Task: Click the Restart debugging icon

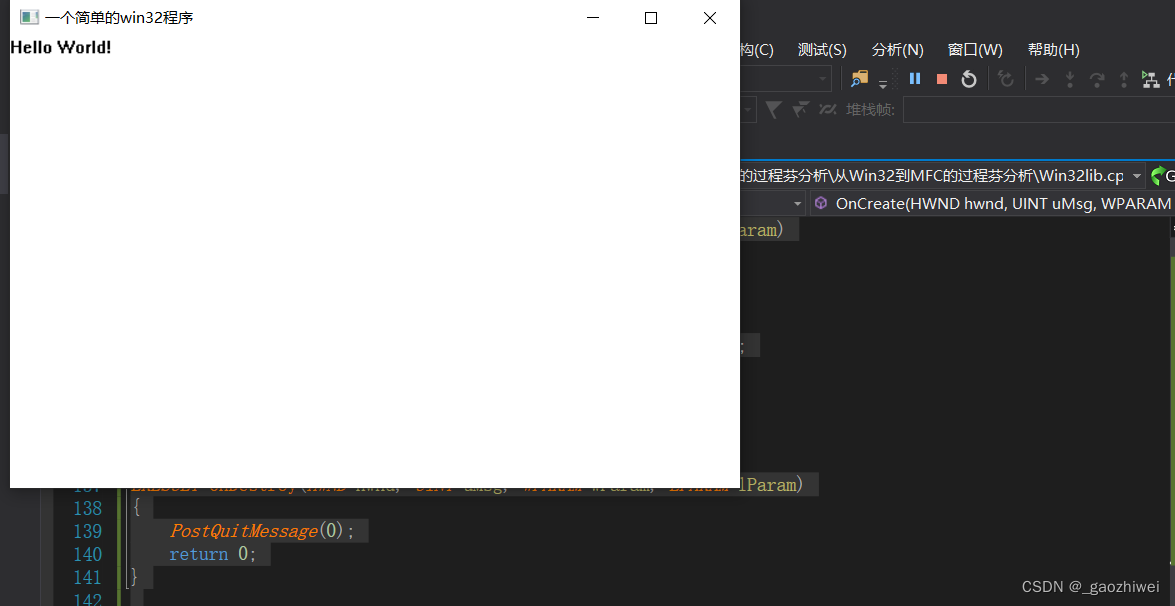Action: tap(968, 78)
